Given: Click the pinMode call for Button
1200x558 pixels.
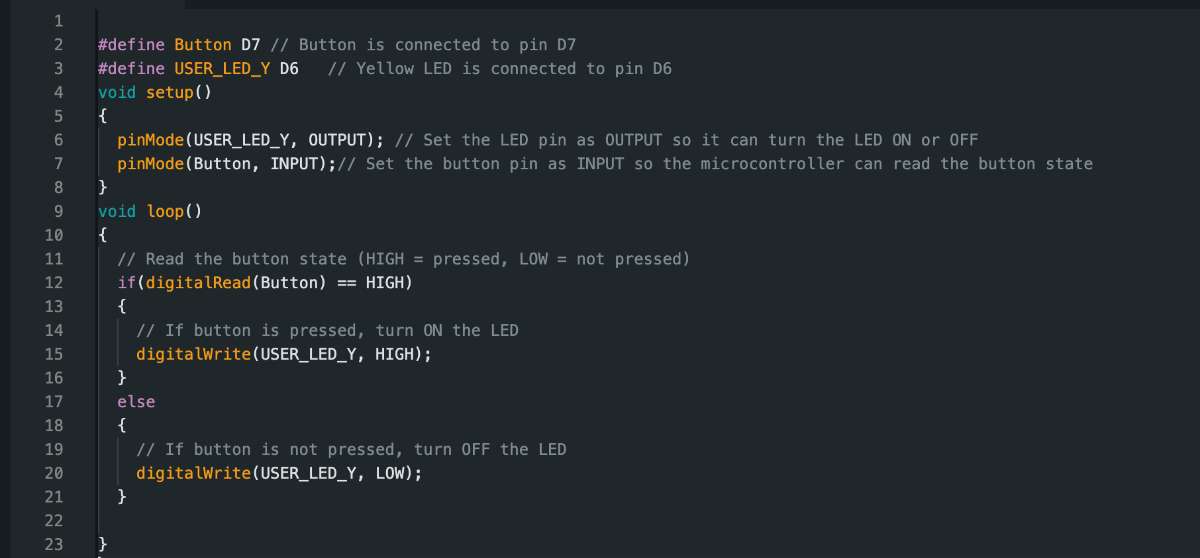Looking at the screenshot, I should click(x=150, y=163).
